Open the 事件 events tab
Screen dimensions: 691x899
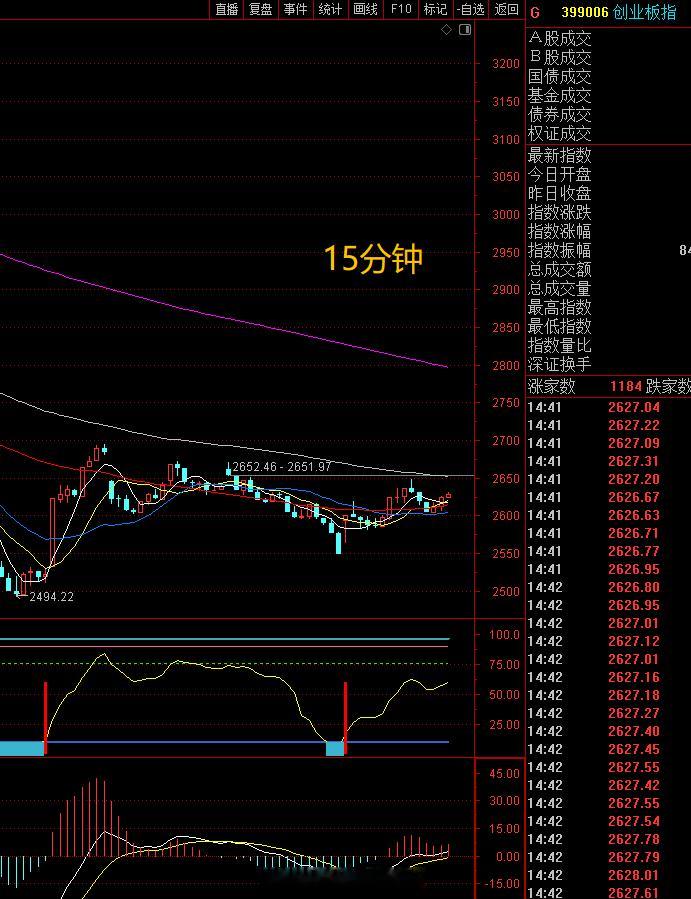click(x=295, y=10)
